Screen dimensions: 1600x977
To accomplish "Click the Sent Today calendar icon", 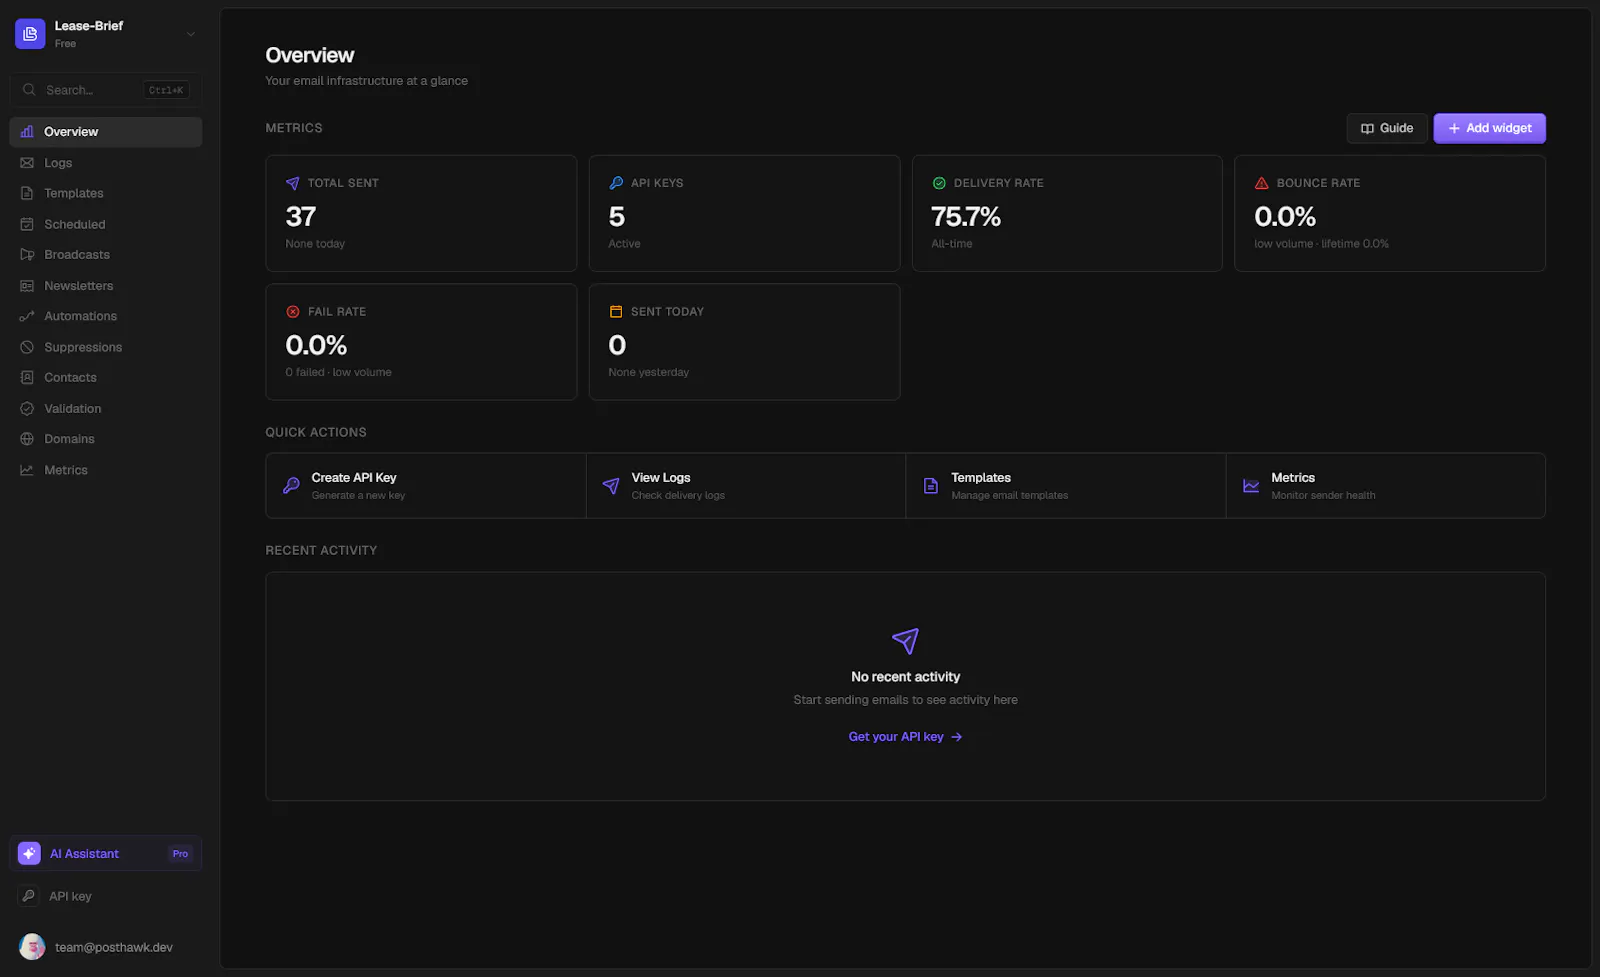I will [616, 312].
